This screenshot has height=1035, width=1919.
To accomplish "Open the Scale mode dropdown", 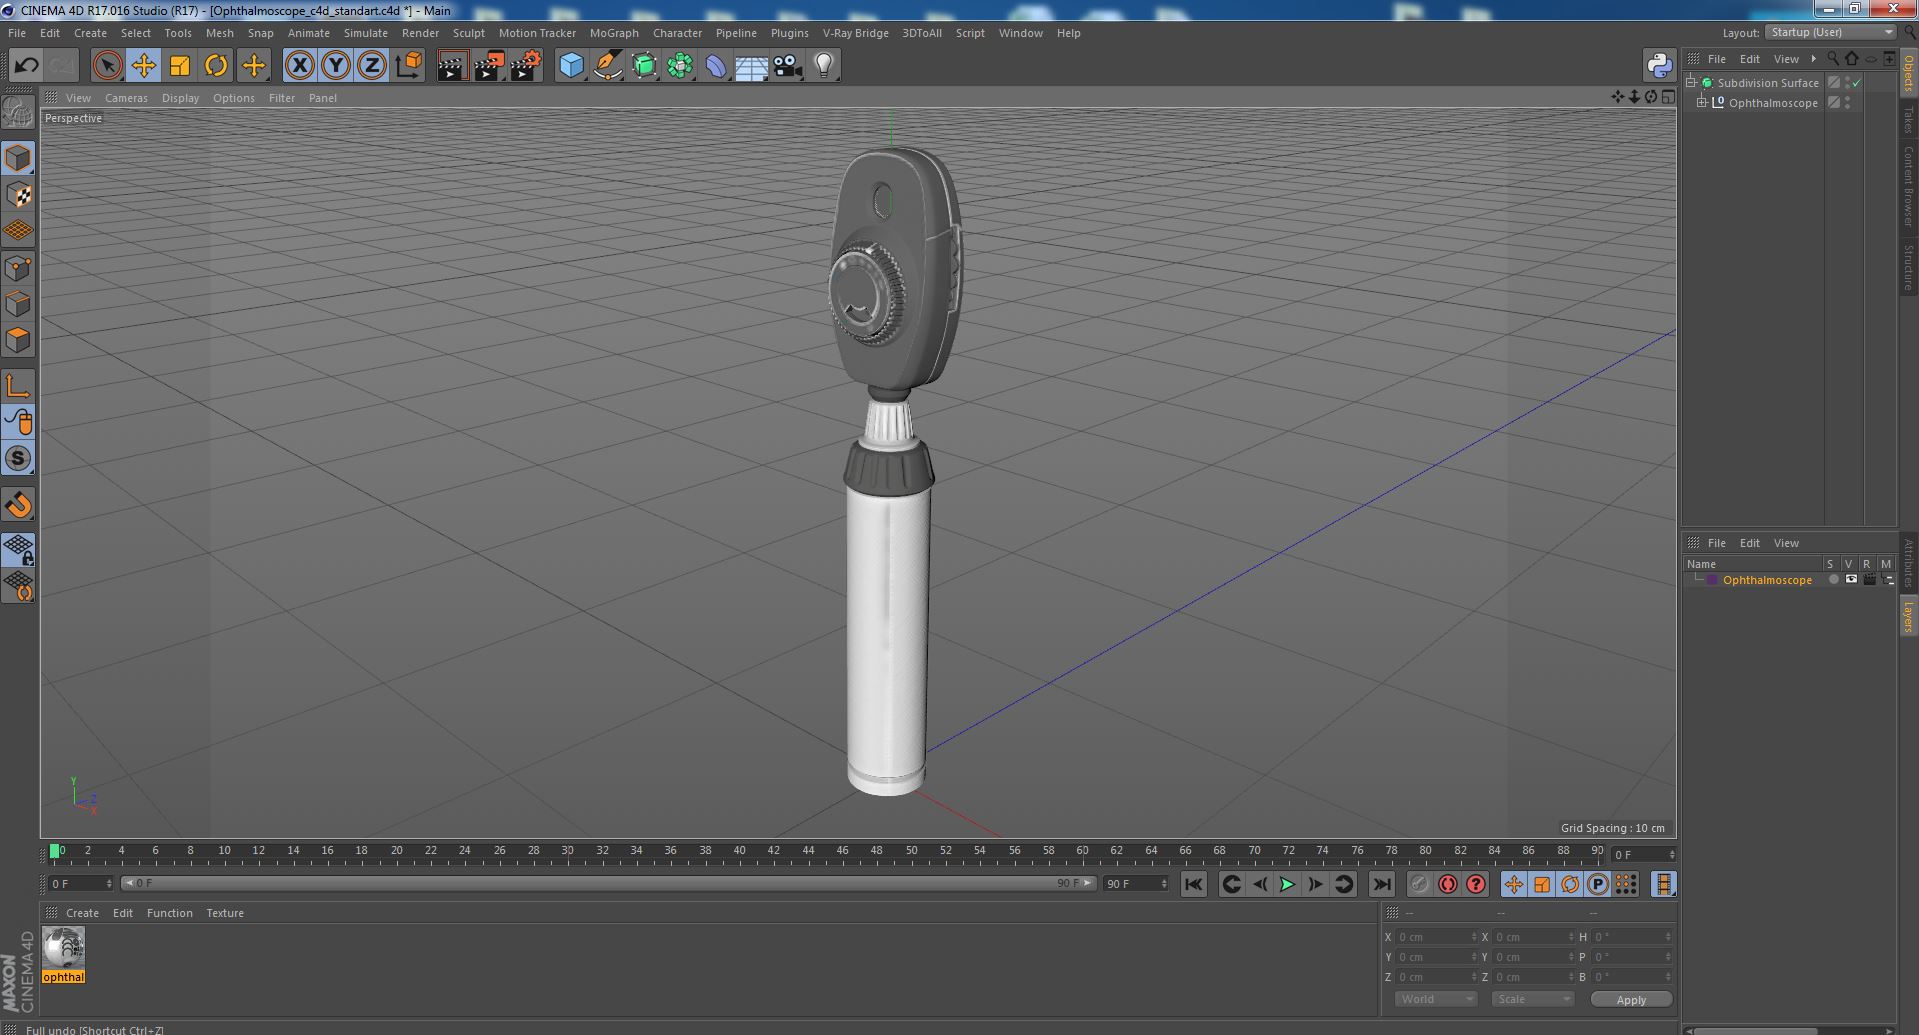I will click(1533, 999).
